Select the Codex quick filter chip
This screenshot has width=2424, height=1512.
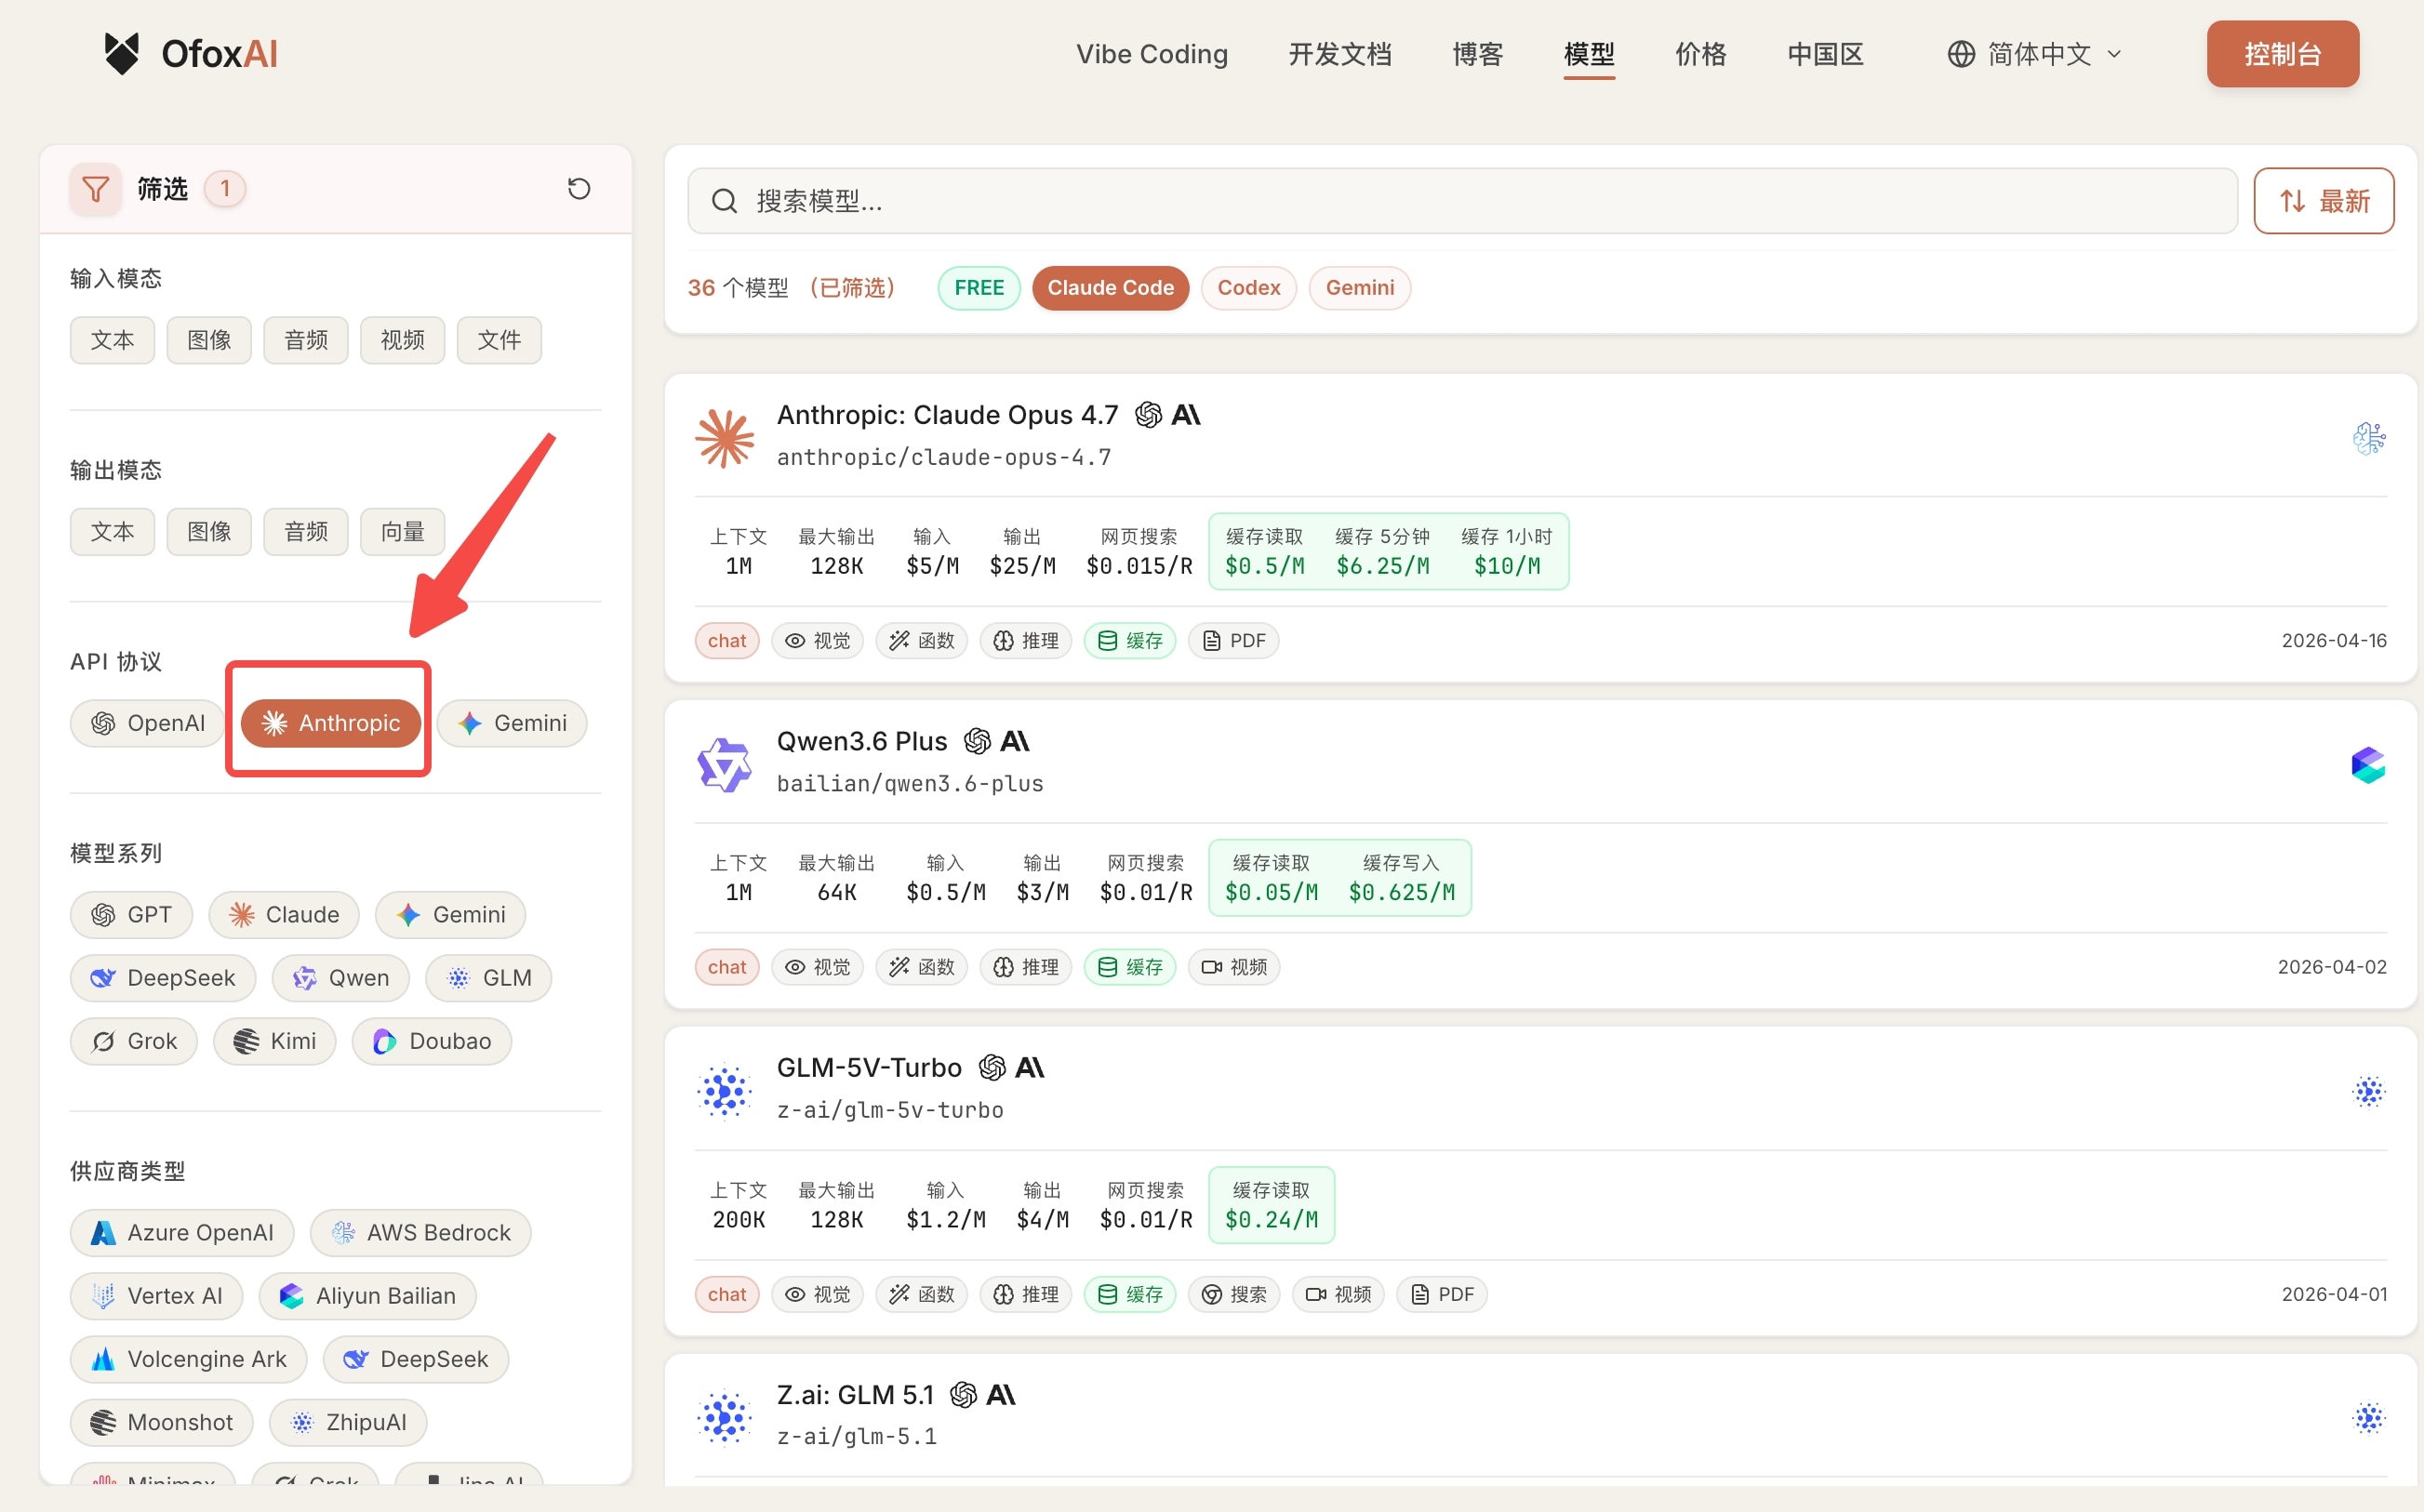tap(1248, 288)
